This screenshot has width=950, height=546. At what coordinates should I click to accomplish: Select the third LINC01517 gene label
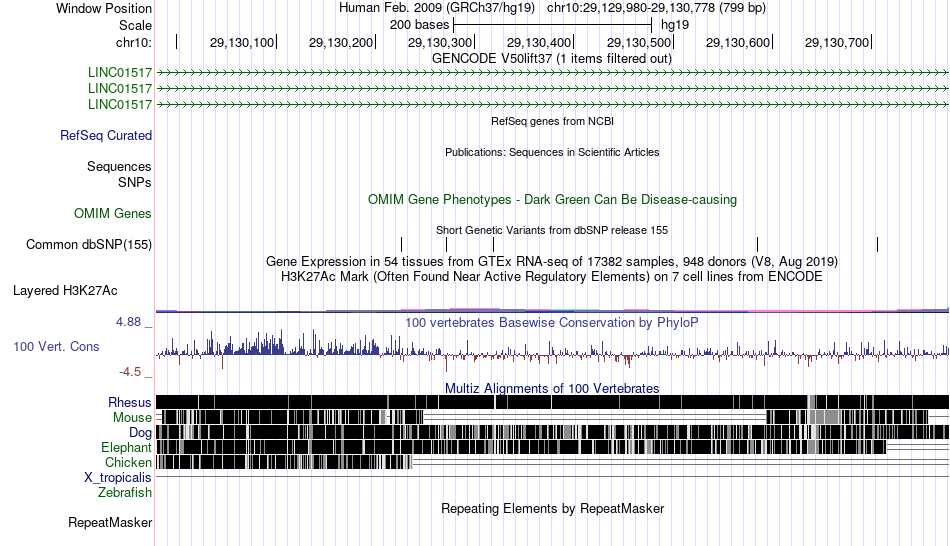120,104
